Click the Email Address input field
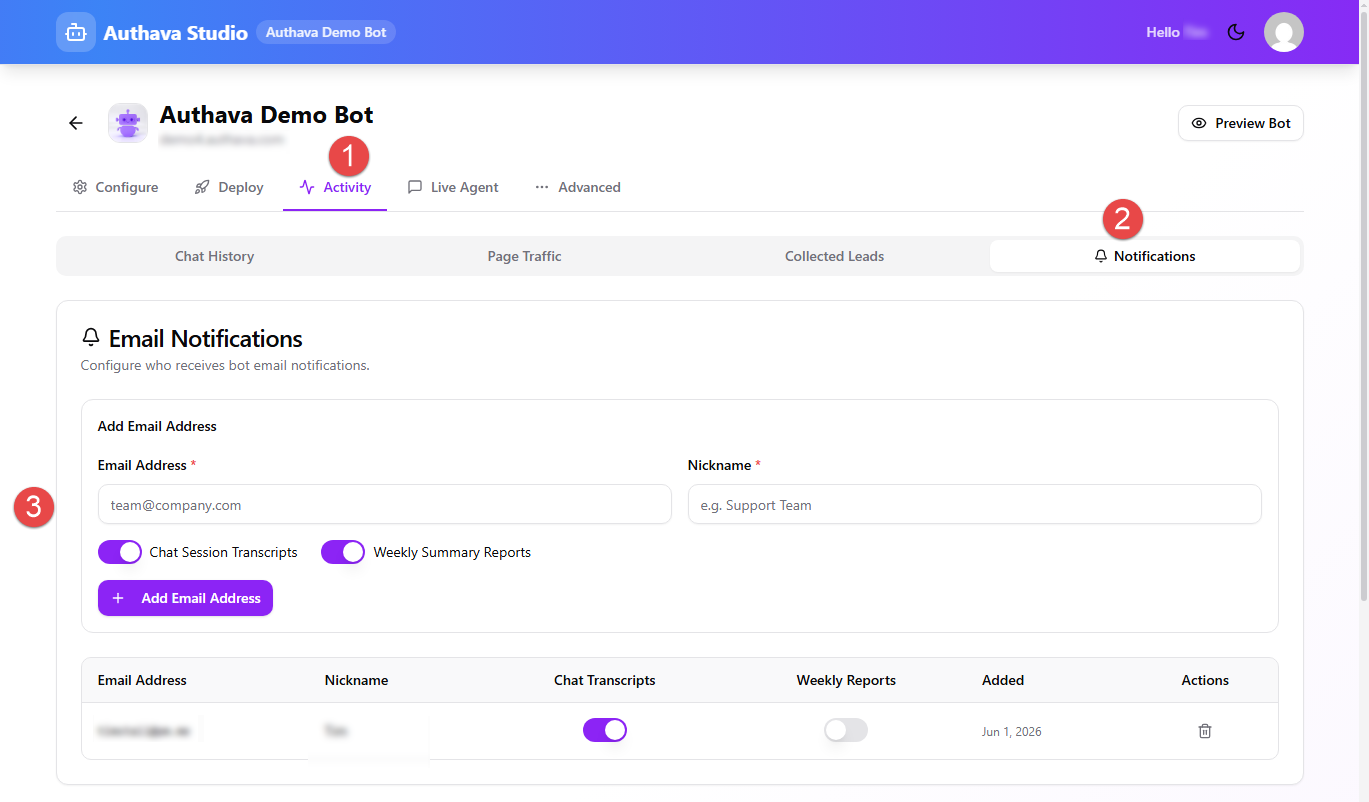Screen dimensions: 1369x802 pos(385,505)
